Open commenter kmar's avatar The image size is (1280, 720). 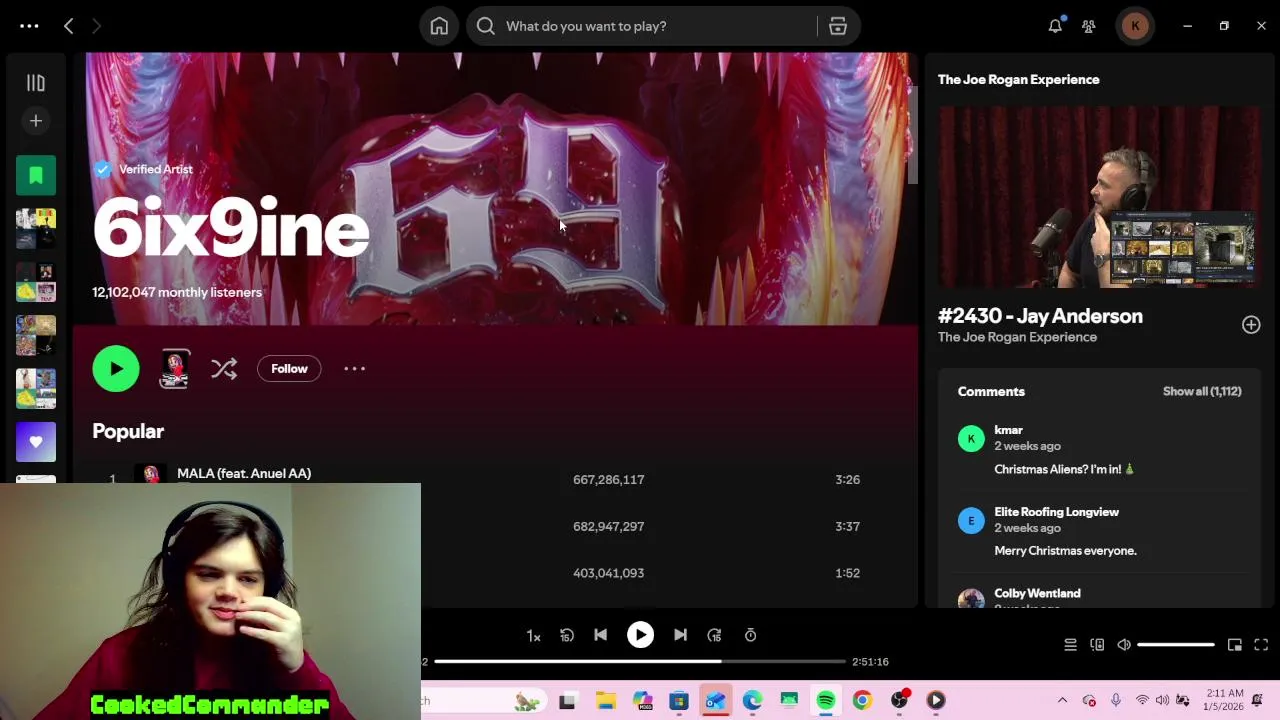pyautogui.click(x=971, y=438)
